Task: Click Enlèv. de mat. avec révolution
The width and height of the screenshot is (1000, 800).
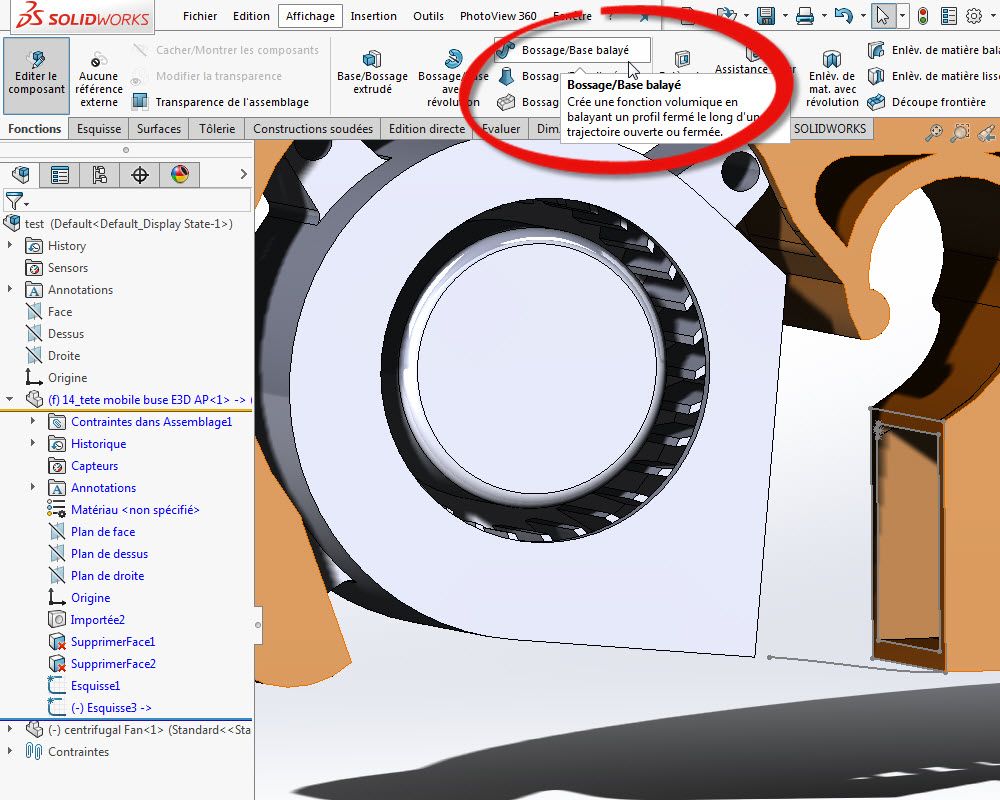Action: (832, 79)
